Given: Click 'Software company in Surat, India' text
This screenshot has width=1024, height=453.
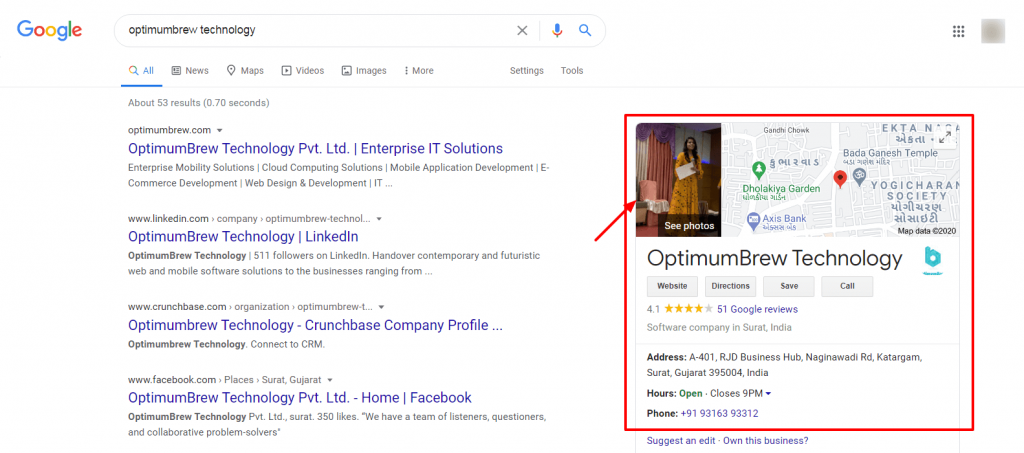Looking at the screenshot, I should click(x=719, y=328).
